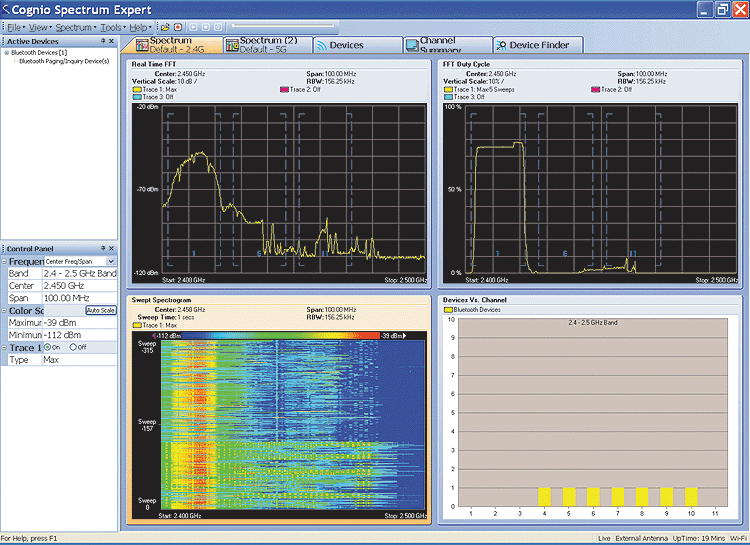Click Real Time FFT Trace 3 blue swatch

point(137,97)
